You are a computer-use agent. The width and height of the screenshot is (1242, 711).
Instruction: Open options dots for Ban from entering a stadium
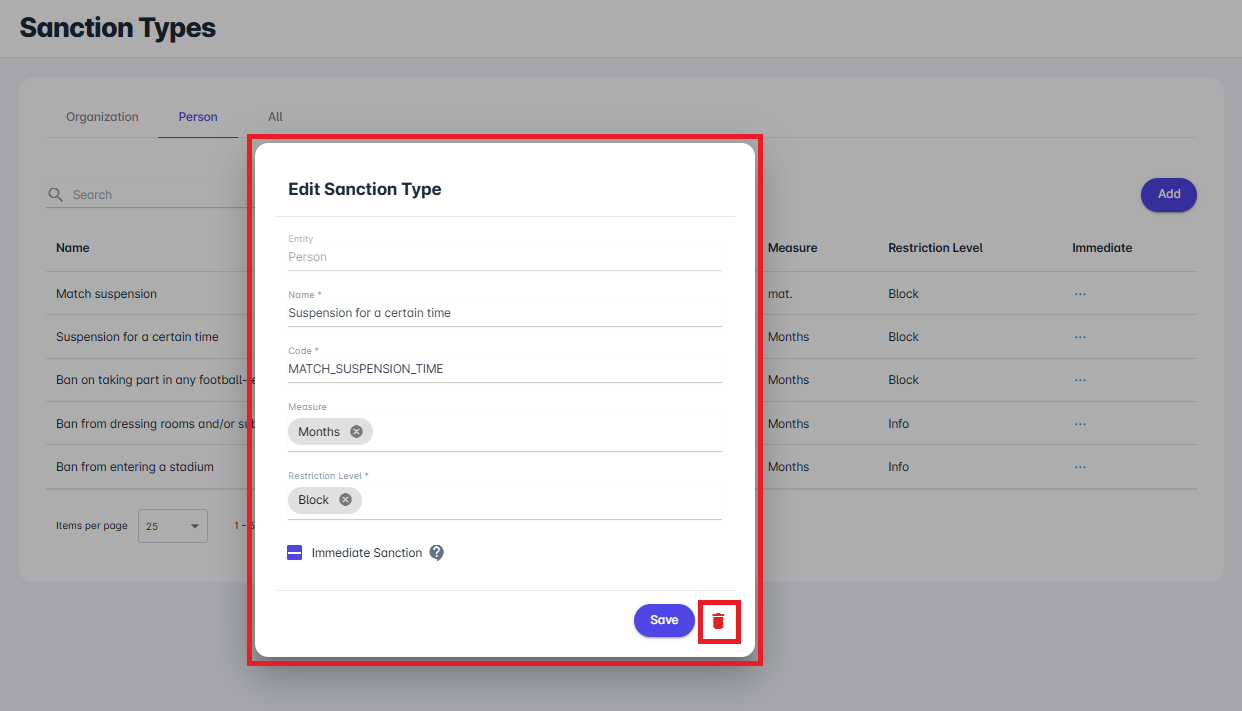click(1080, 467)
